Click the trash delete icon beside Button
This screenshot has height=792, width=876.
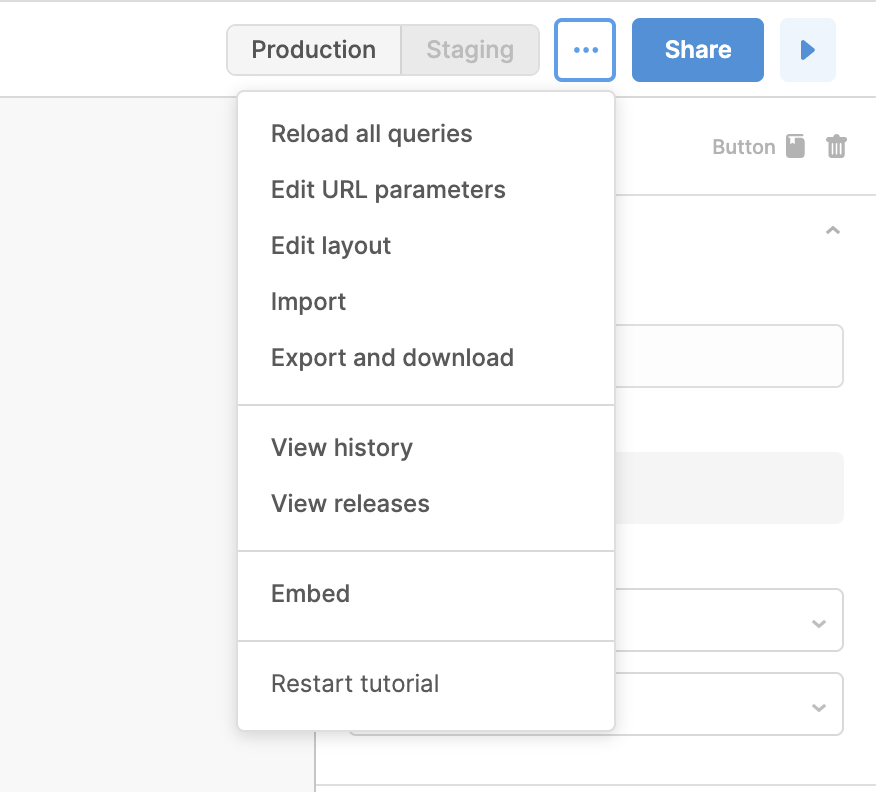(x=836, y=147)
